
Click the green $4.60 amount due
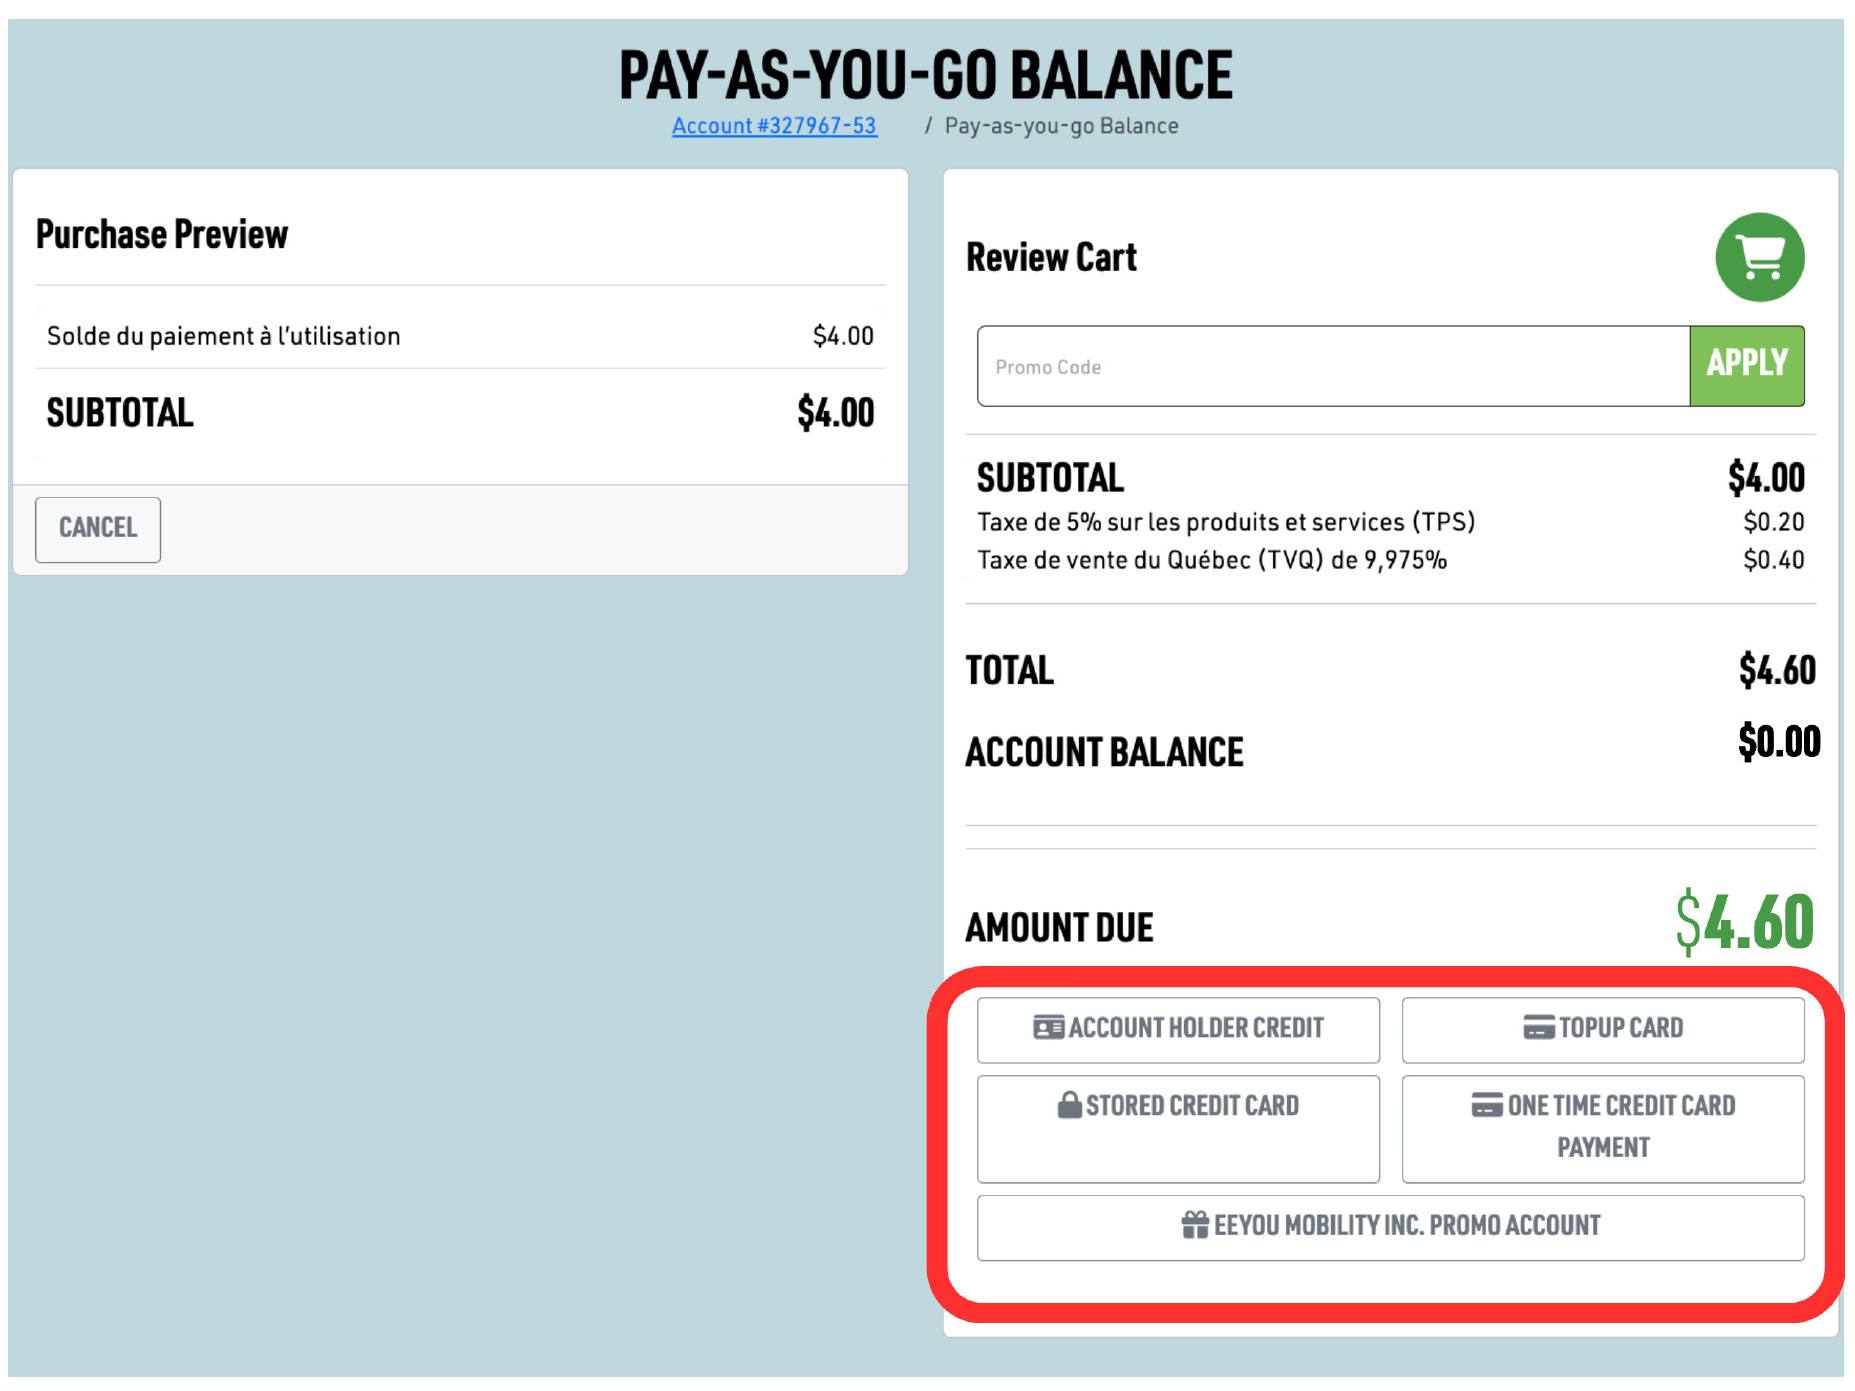point(1744,921)
